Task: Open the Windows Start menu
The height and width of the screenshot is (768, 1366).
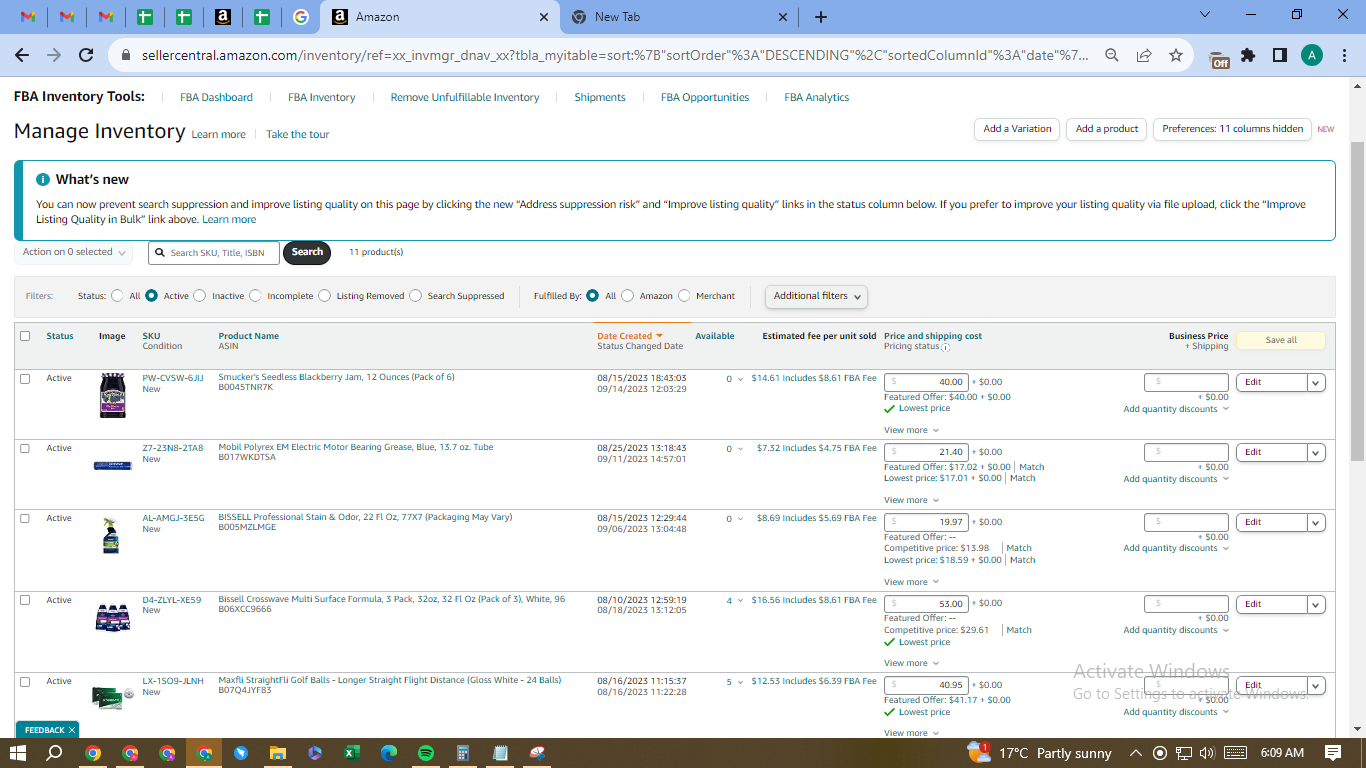Action: (18, 753)
